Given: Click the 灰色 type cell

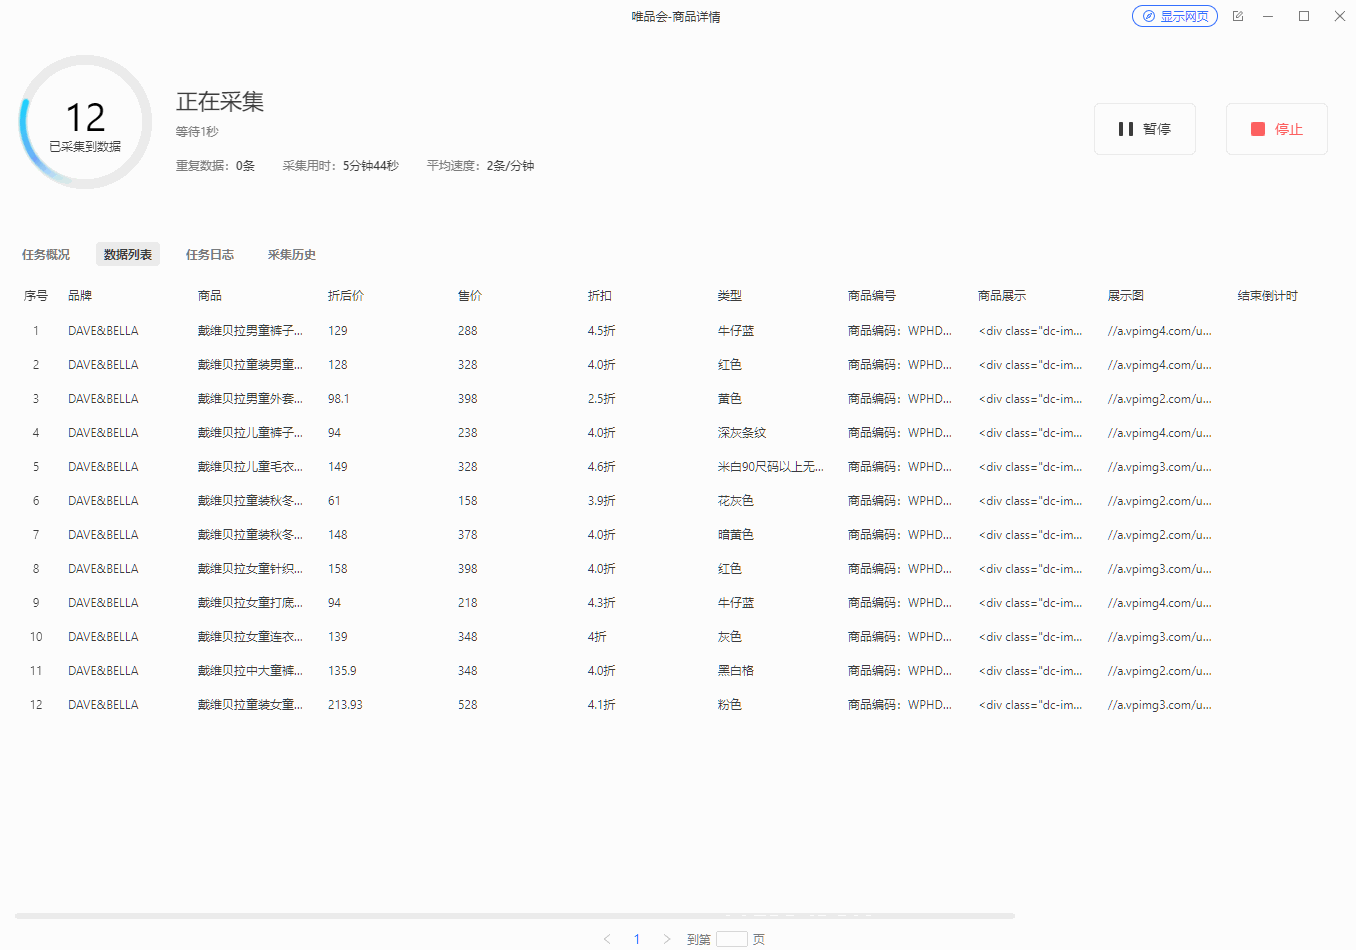Looking at the screenshot, I should click(x=730, y=637).
